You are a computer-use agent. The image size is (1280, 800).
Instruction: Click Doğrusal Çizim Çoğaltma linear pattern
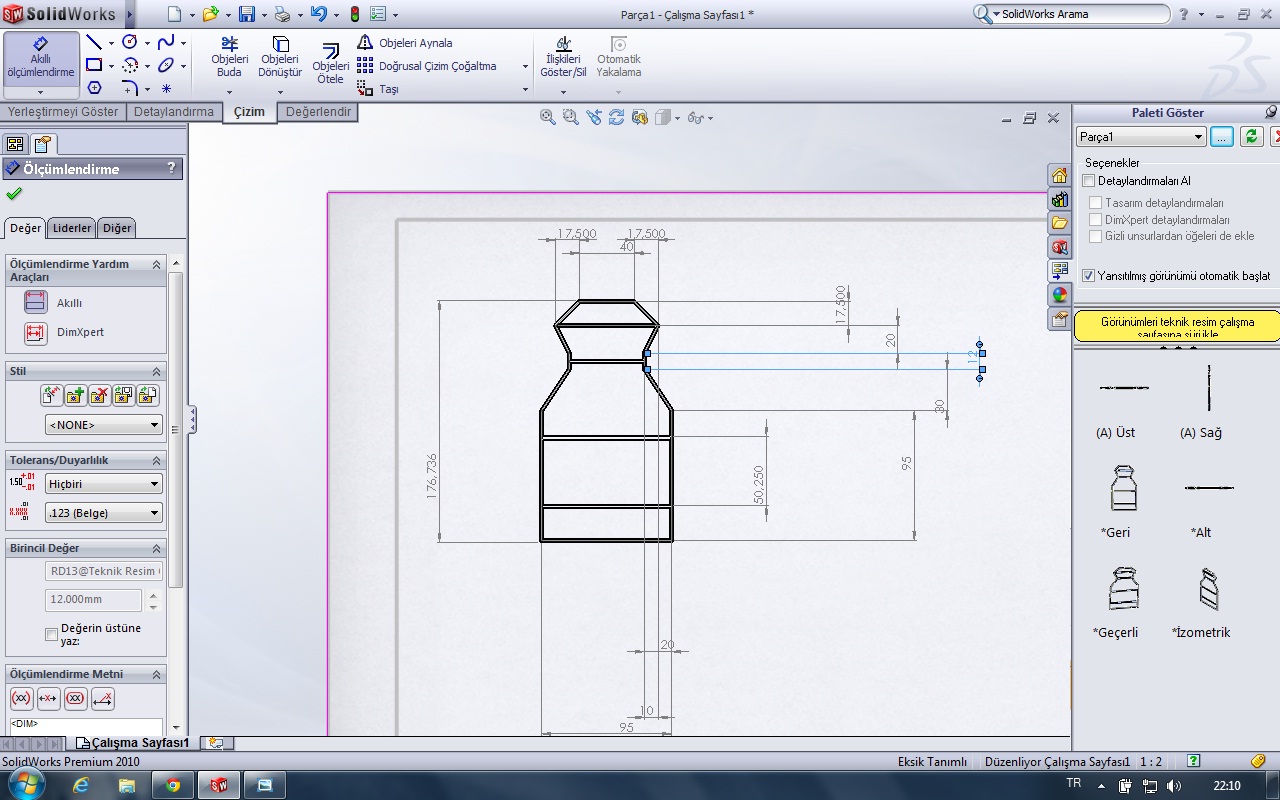[x=428, y=66]
